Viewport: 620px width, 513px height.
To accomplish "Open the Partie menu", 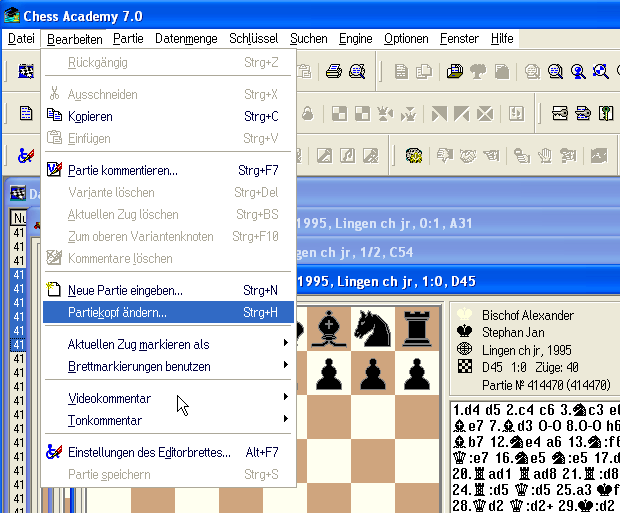I will click(128, 39).
